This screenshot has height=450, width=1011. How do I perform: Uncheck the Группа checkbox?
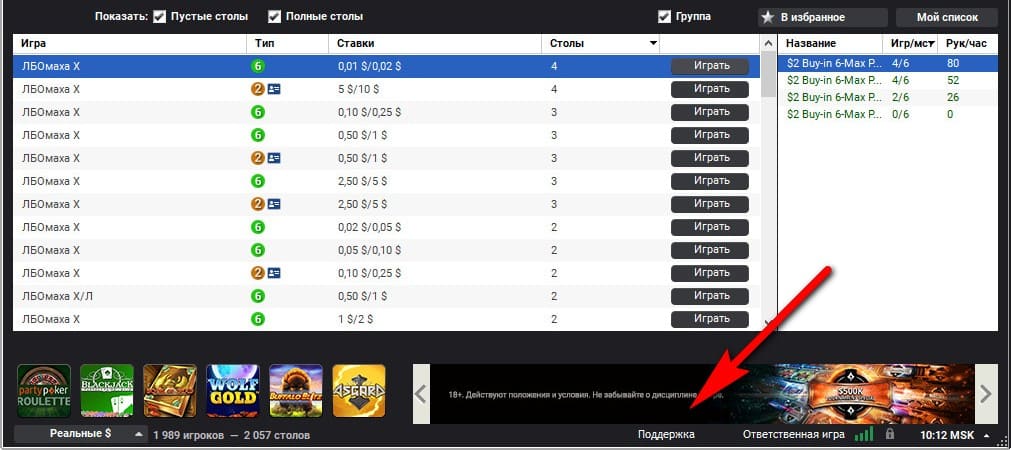[x=665, y=17]
